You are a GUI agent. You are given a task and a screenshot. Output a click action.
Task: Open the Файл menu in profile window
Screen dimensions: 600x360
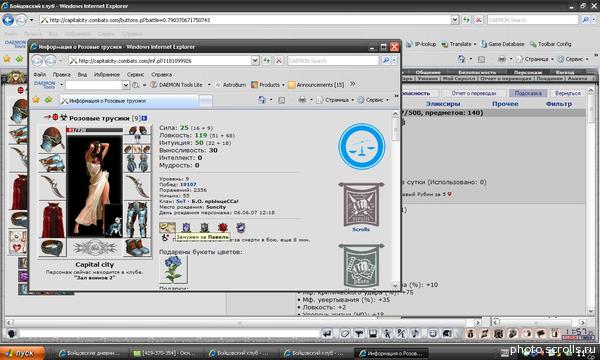tap(39, 74)
